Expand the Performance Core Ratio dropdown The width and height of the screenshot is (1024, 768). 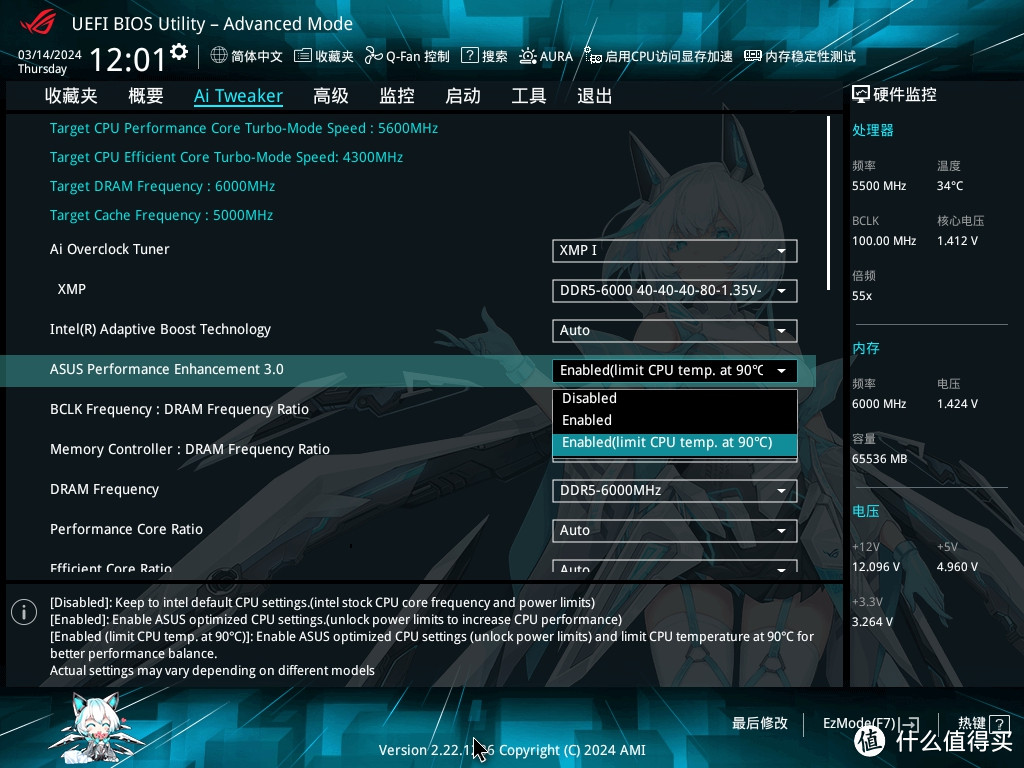coord(675,530)
